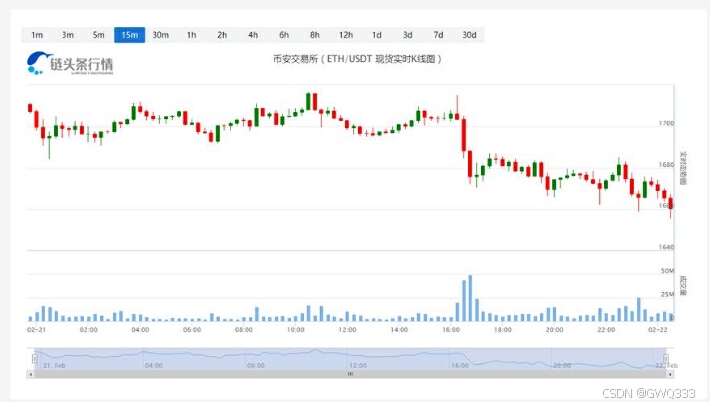Viewport: 710px width, 406px height.
Task: Click the 12:00 label on main time axis
Action: pyautogui.click(x=347, y=330)
